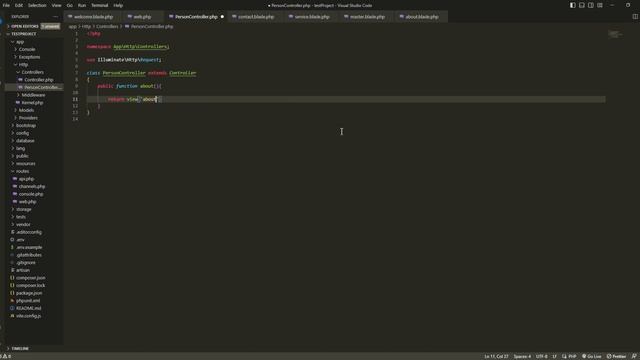The image size is (640, 360).
Task: Open the Selection menu
Action: coord(37,5)
